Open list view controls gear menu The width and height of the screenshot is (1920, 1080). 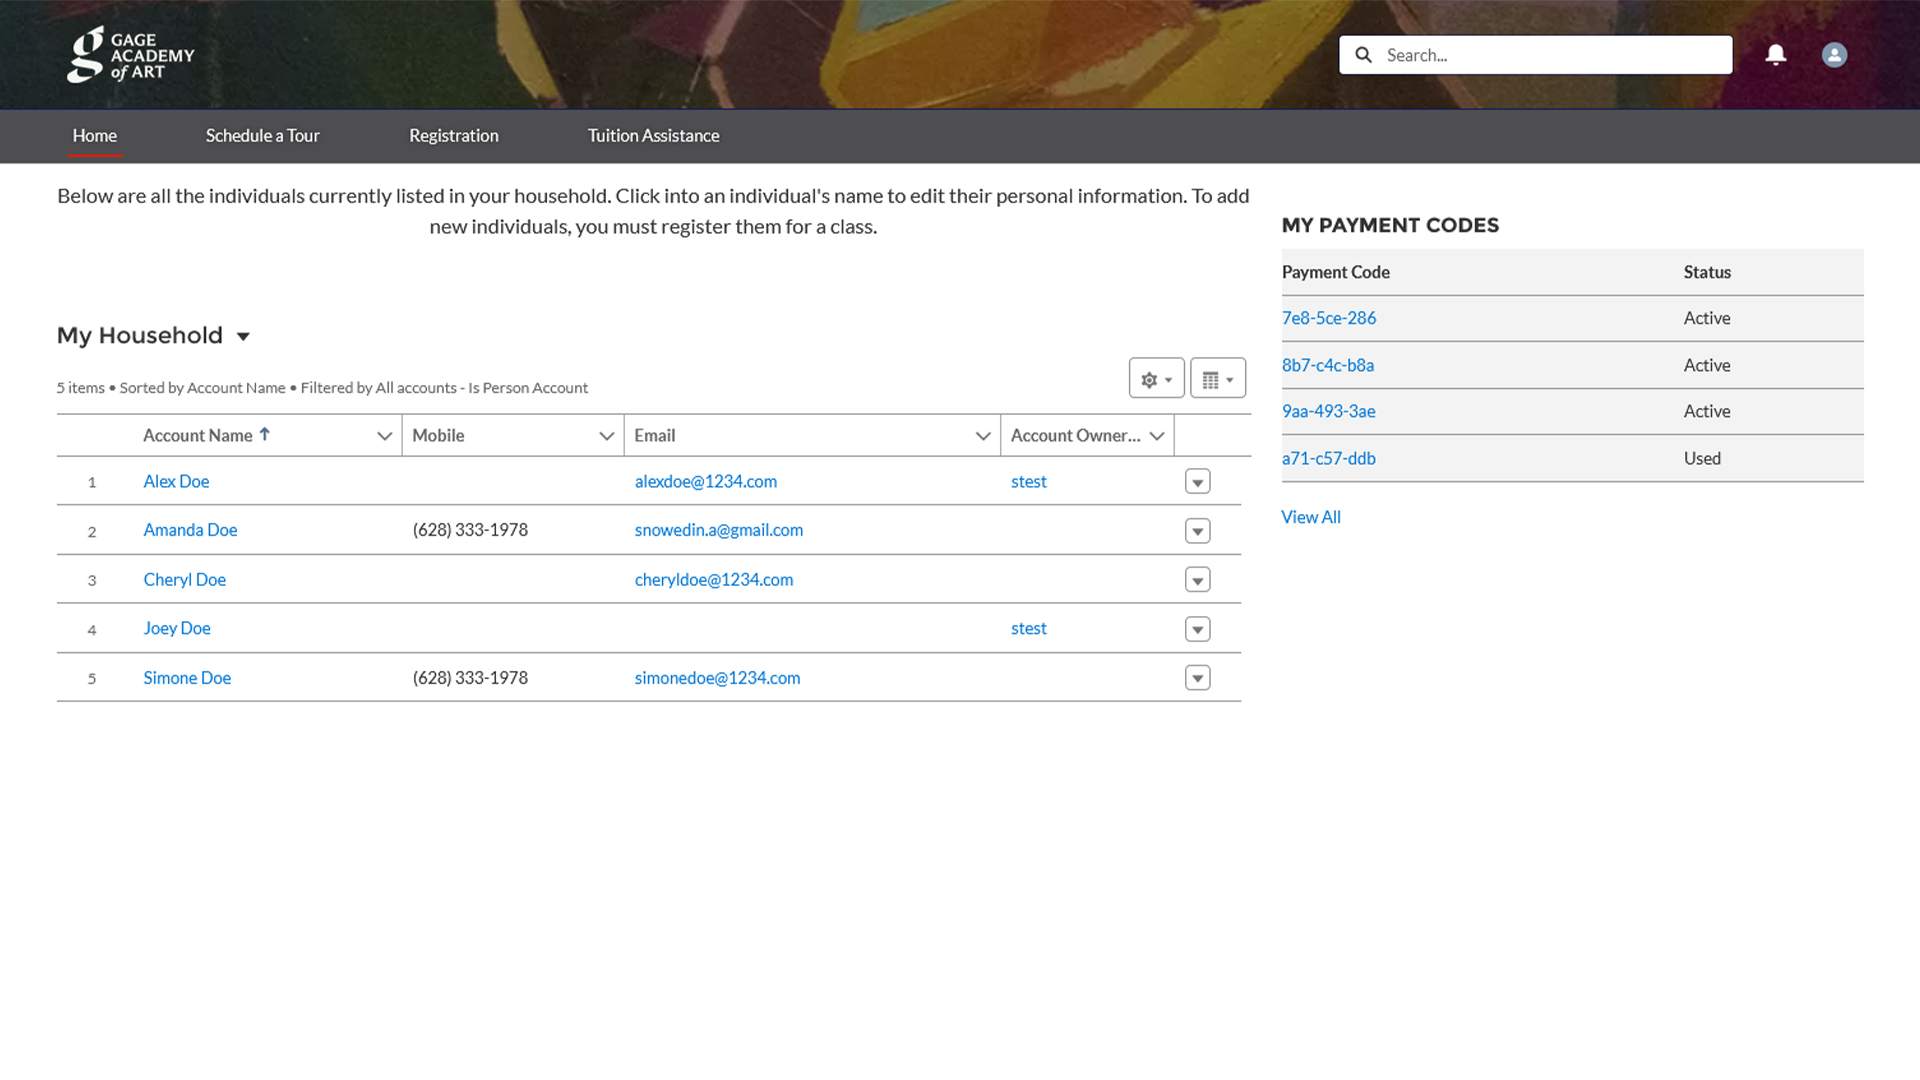tap(1156, 379)
